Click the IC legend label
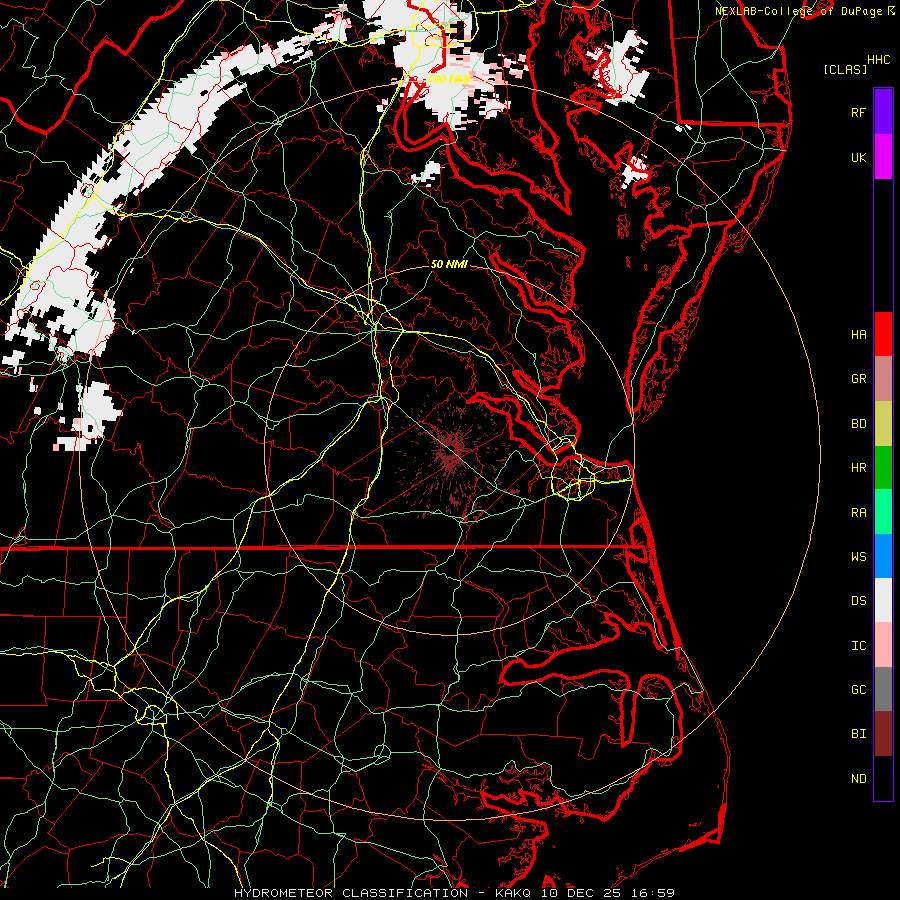This screenshot has height=900, width=900. pyautogui.click(x=858, y=646)
